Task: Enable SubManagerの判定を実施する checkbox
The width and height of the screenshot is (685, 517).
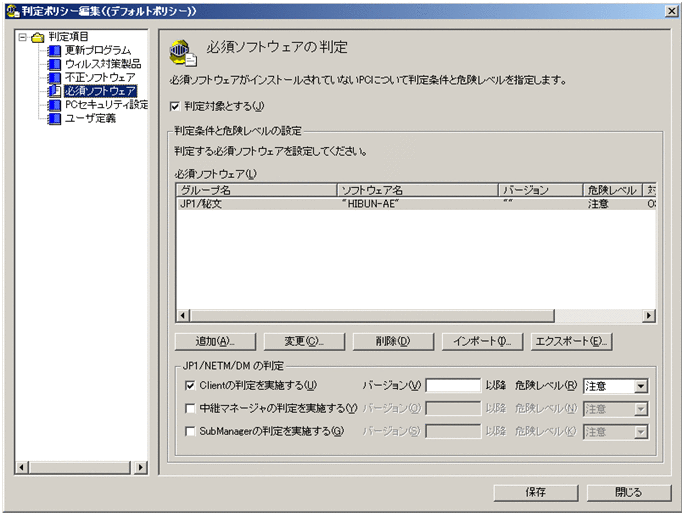Action: point(190,431)
